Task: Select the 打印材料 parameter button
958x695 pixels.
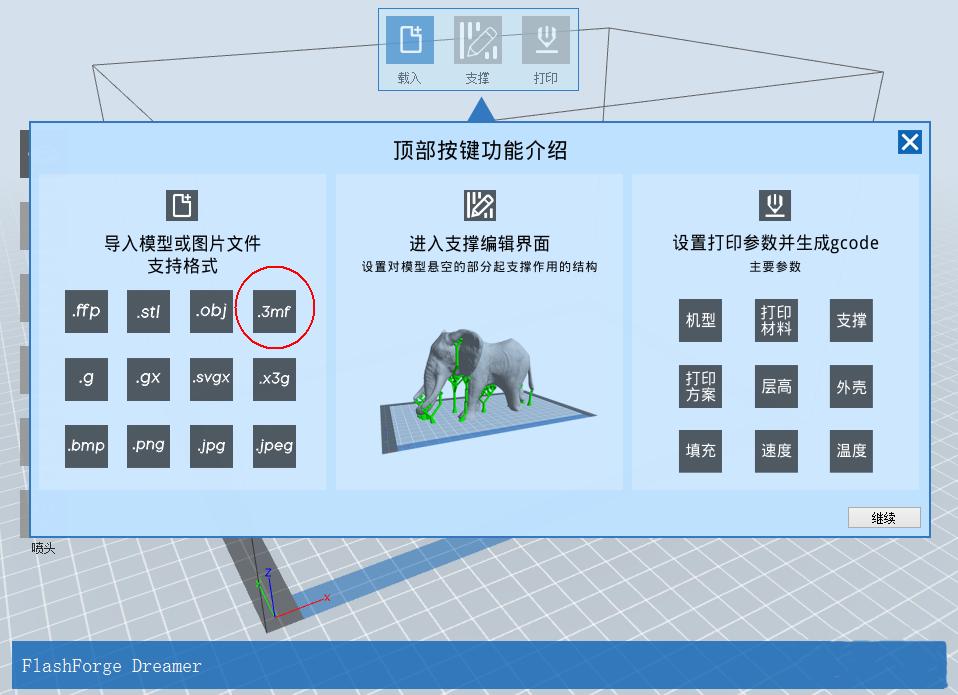Action: [x=776, y=320]
